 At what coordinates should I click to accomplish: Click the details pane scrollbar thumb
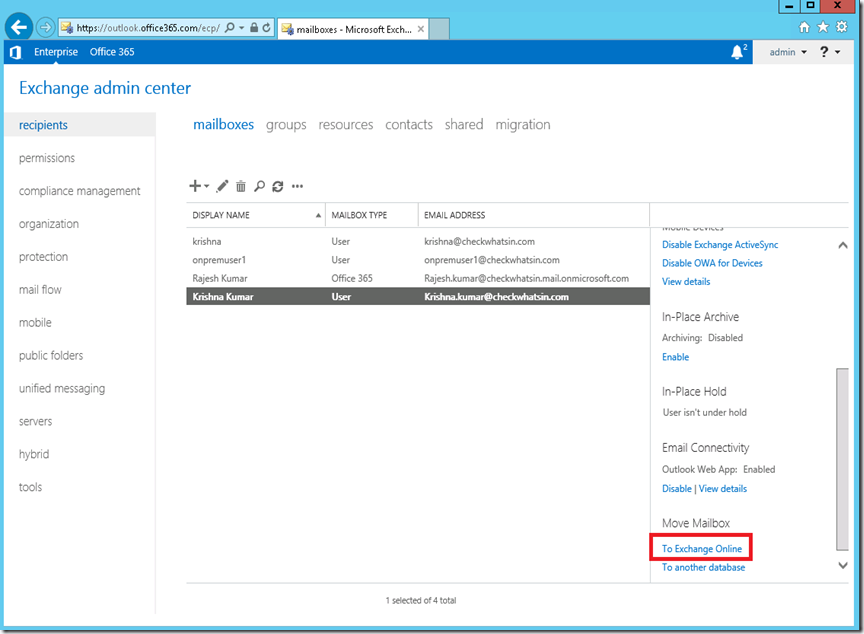click(842, 459)
